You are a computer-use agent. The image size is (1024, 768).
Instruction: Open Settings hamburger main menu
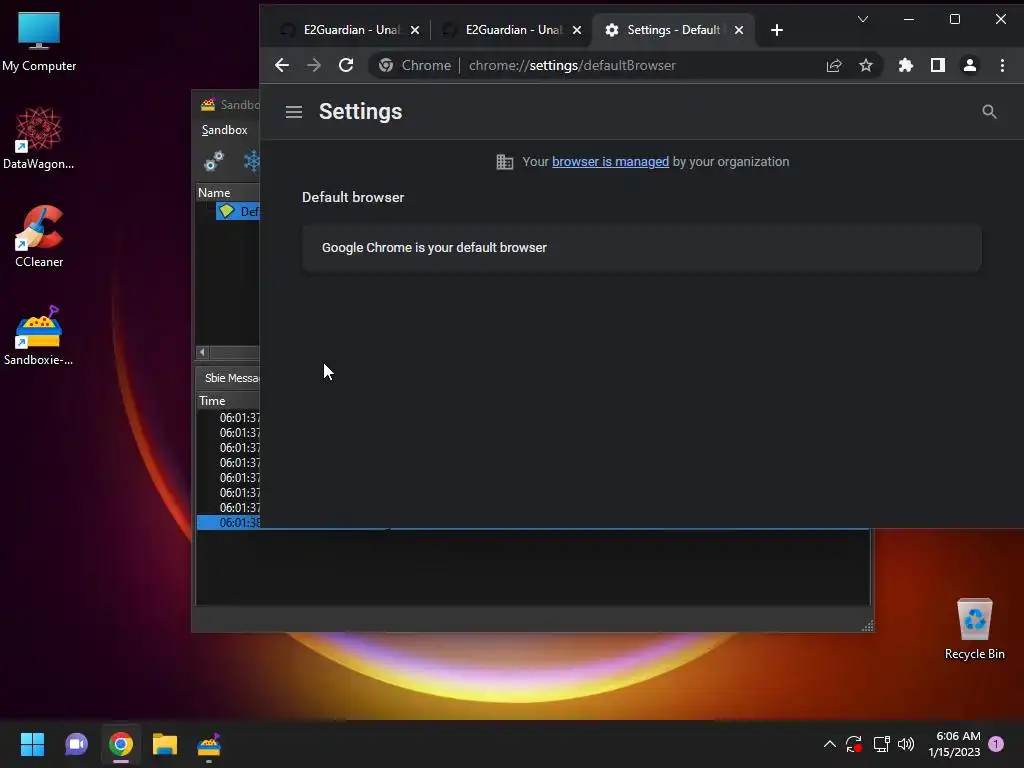coord(294,112)
